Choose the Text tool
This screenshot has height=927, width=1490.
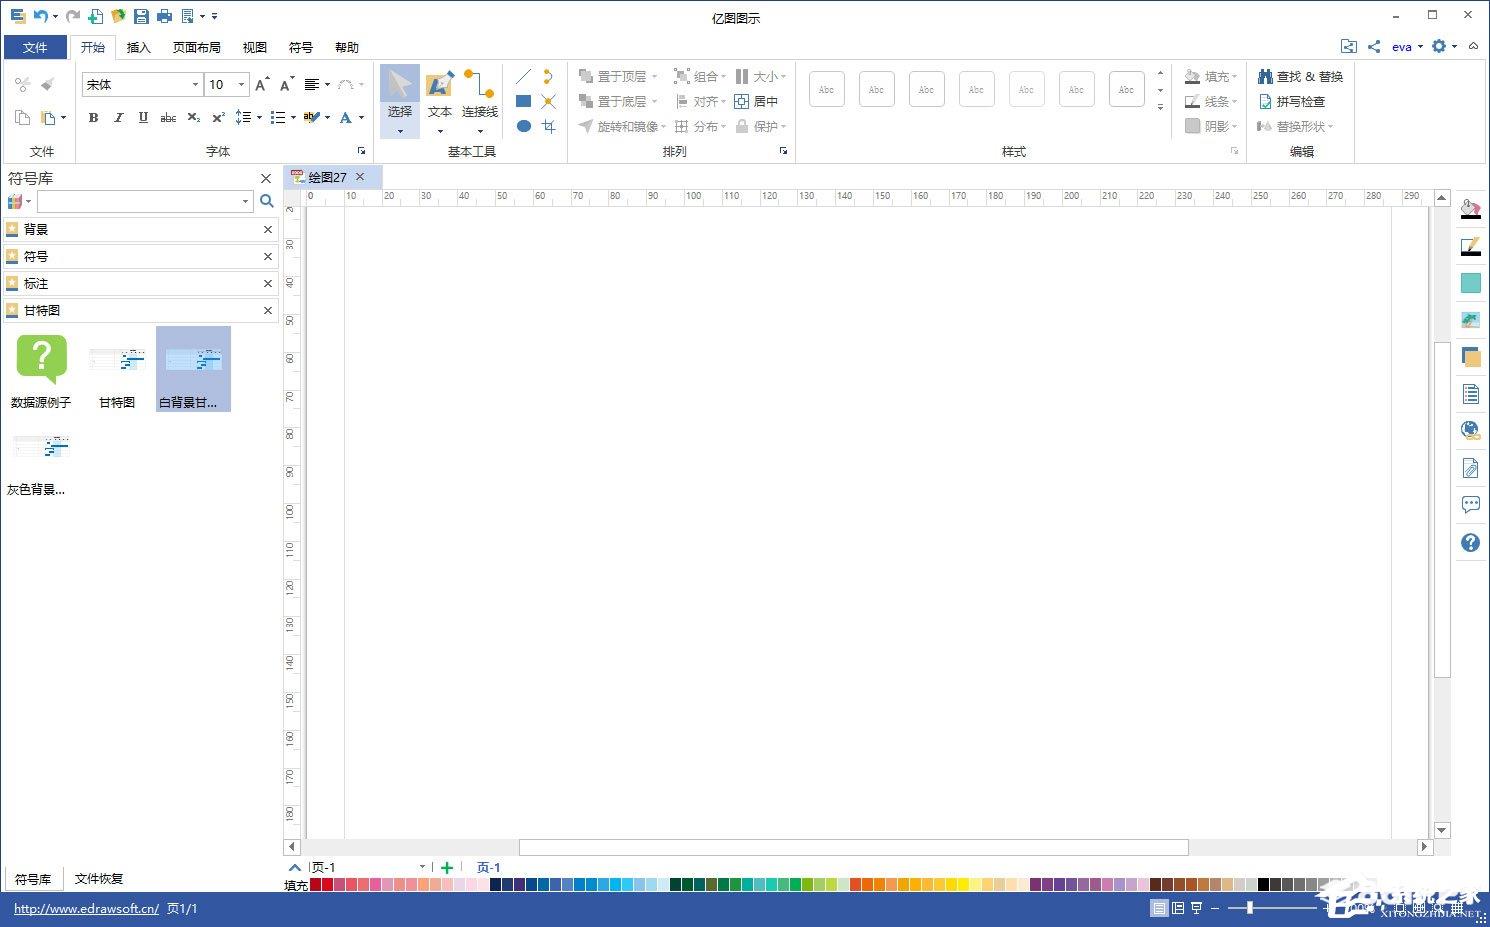point(440,101)
